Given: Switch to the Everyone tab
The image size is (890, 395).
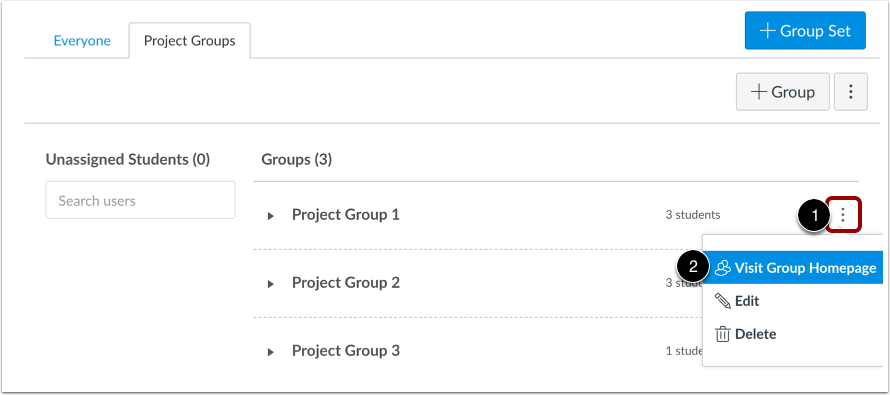Looking at the screenshot, I should pyautogui.click(x=82, y=41).
